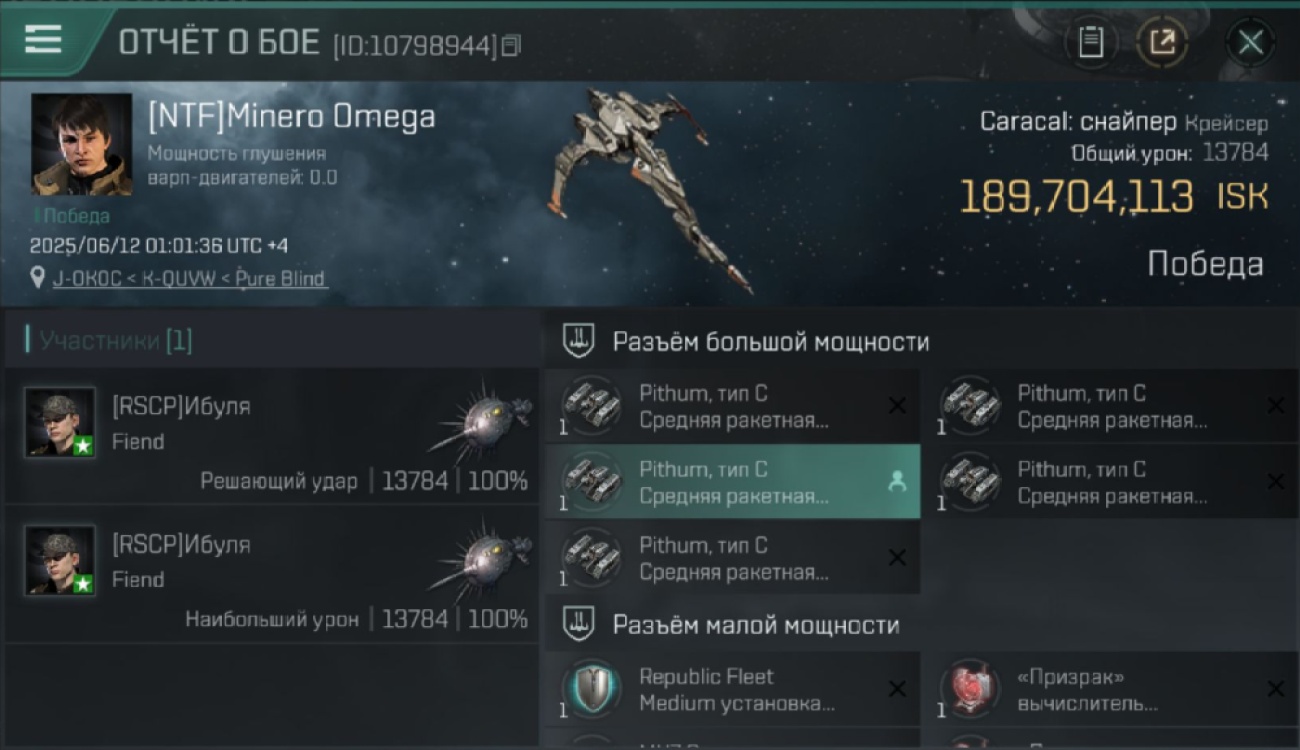Click the X mark on Republic Fleet item
Viewport: 1300px width, 750px height.
pyautogui.click(x=897, y=689)
